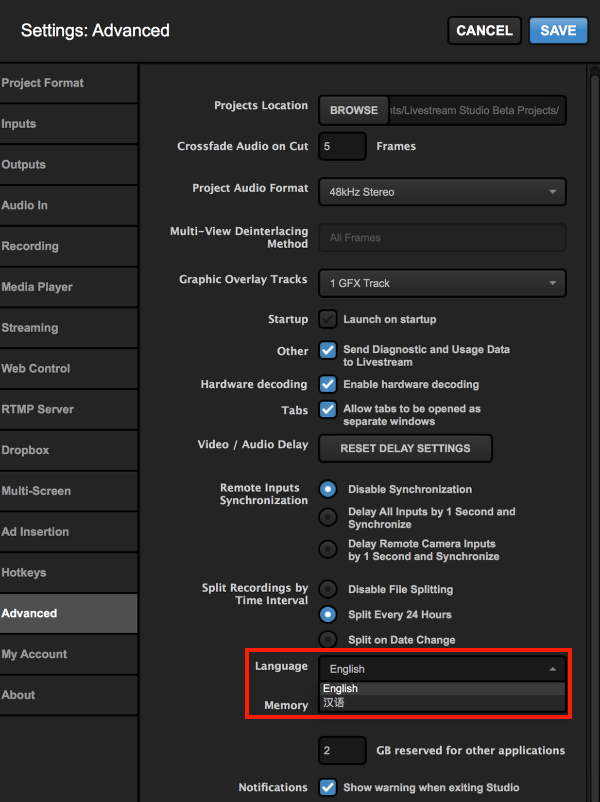Toggle Launch on startup checkbox

327,319
